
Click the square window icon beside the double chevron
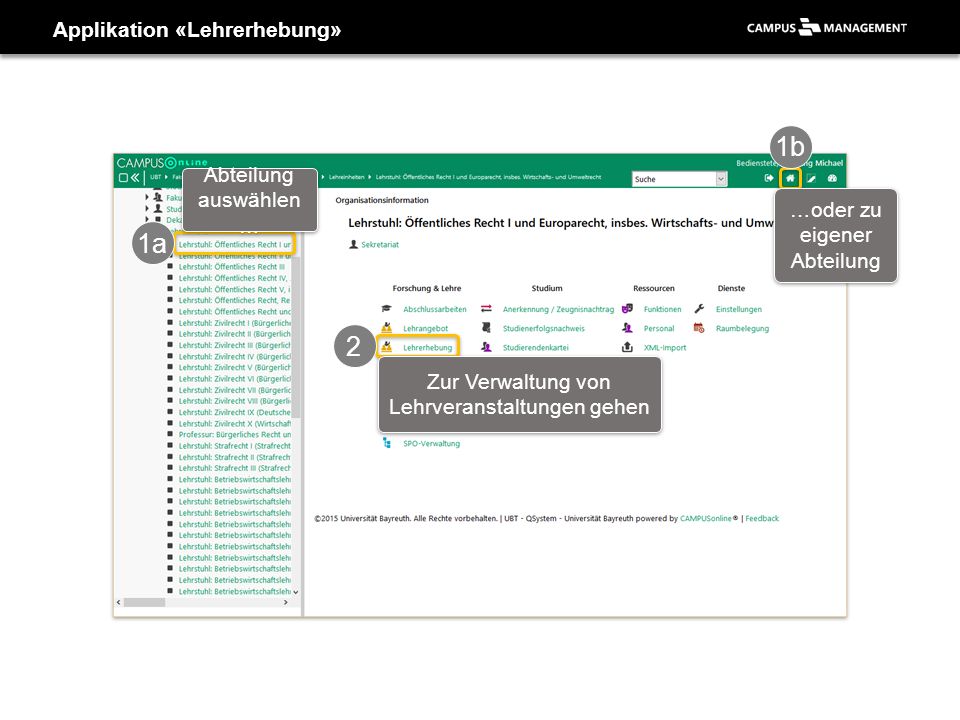(123, 178)
